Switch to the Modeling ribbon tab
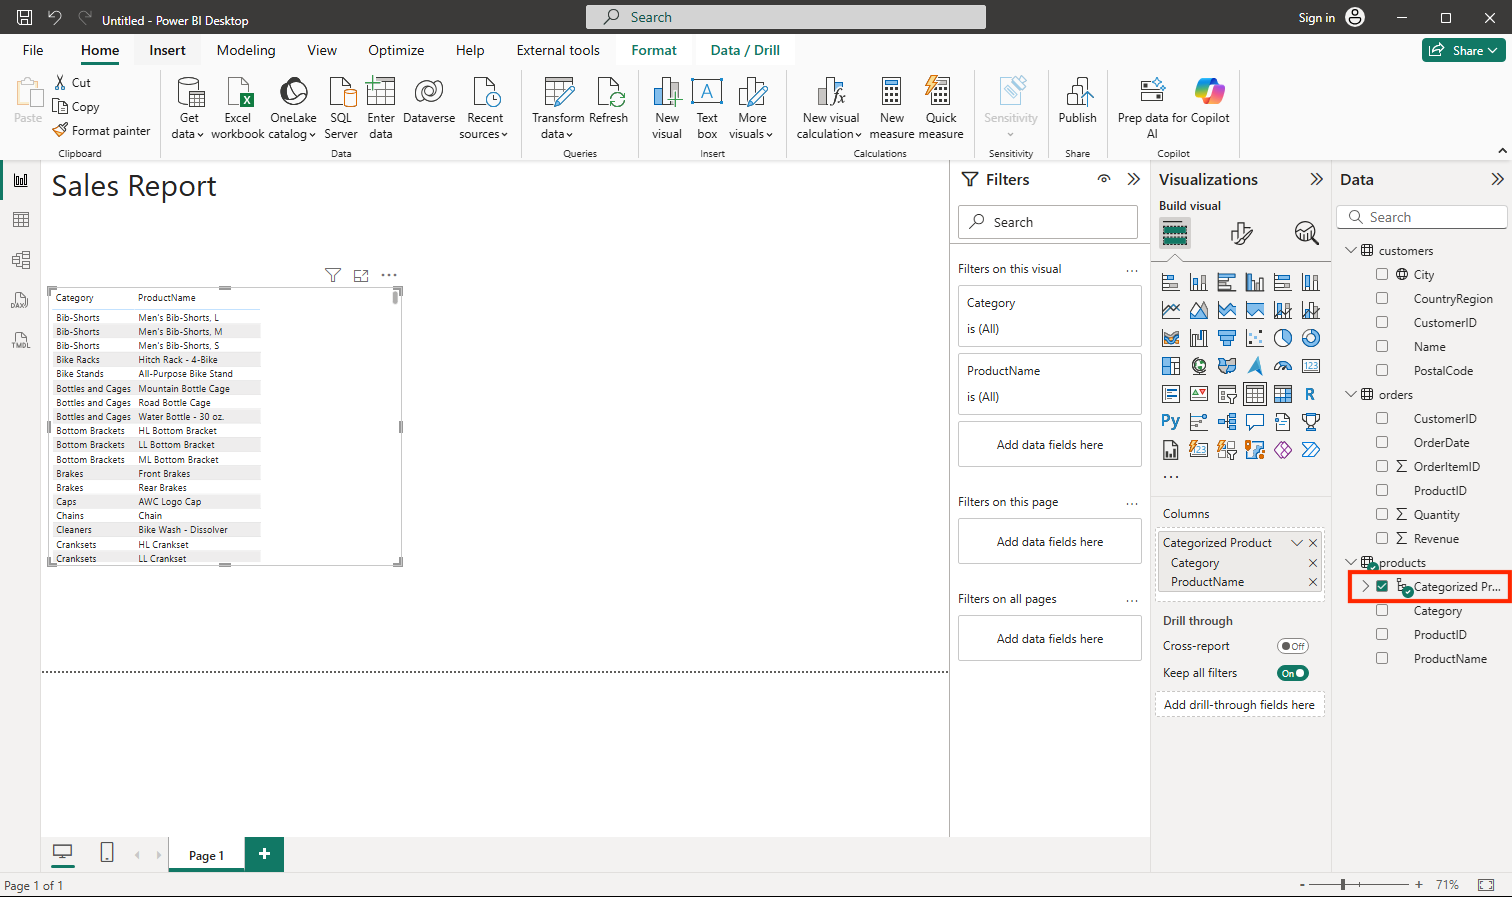 pyautogui.click(x=246, y=50)
